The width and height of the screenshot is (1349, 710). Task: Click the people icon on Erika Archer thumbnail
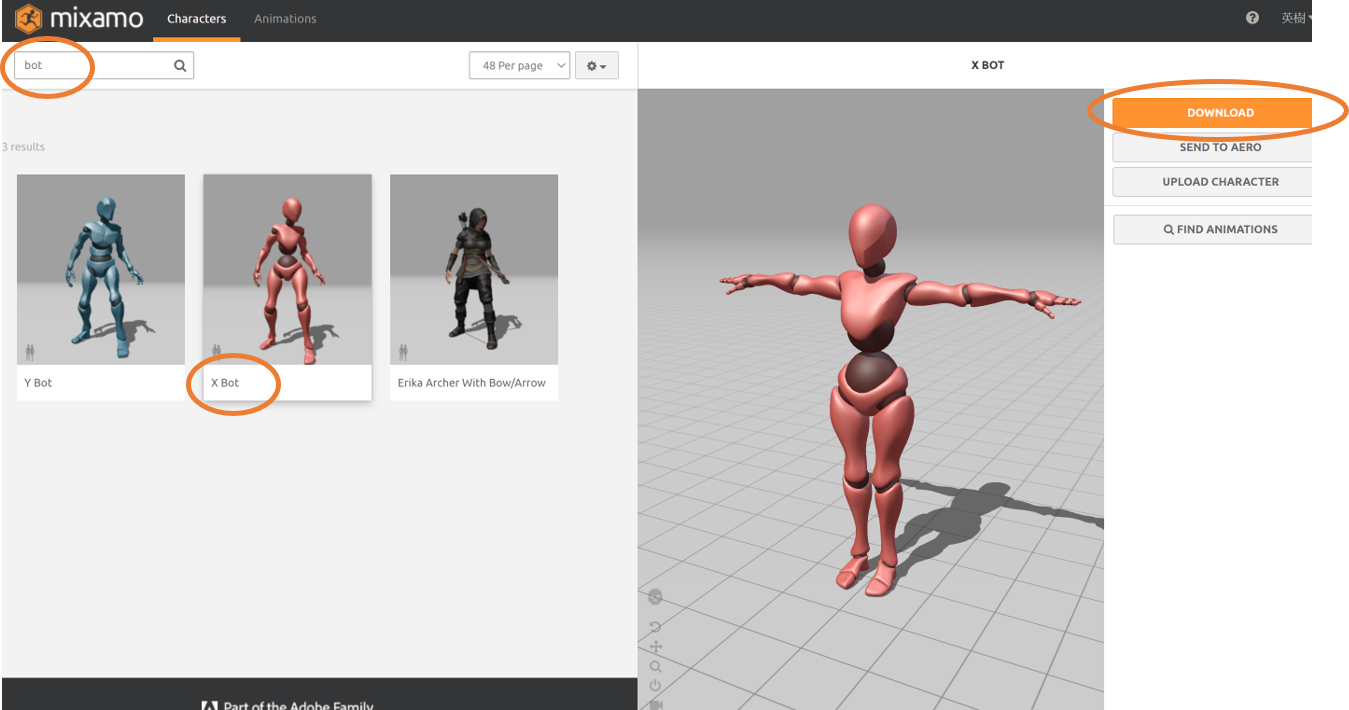(x=403, y=352)
